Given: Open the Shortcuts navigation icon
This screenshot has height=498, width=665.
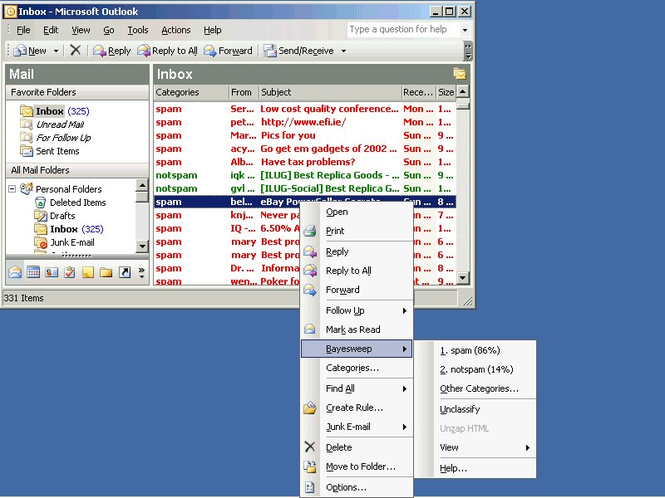Looking at the screenshot, I should 124,272.
